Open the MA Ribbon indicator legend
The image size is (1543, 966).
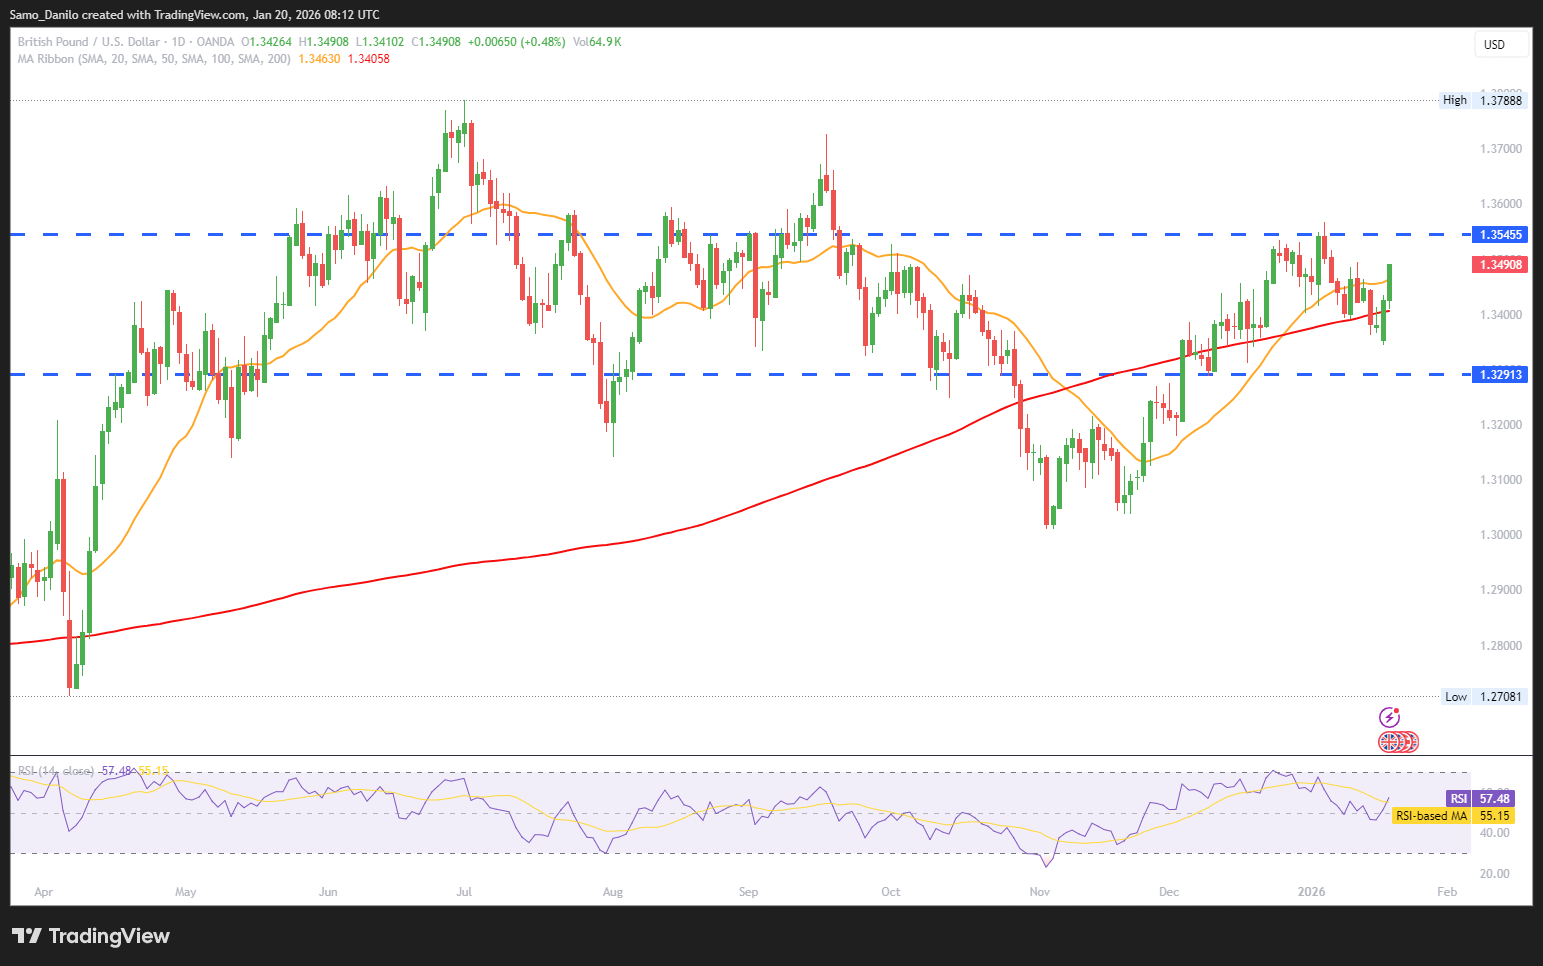153,59
